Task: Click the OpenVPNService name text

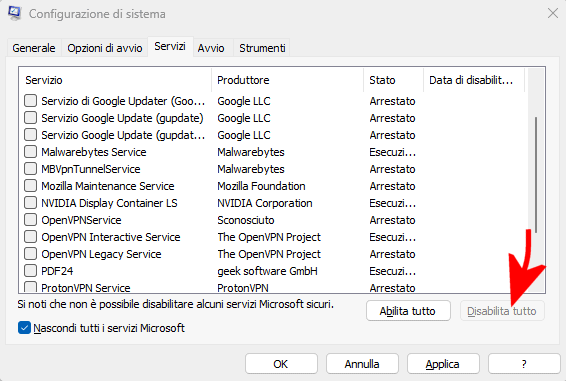Action: pyautogui.click(x=81, y=220)
